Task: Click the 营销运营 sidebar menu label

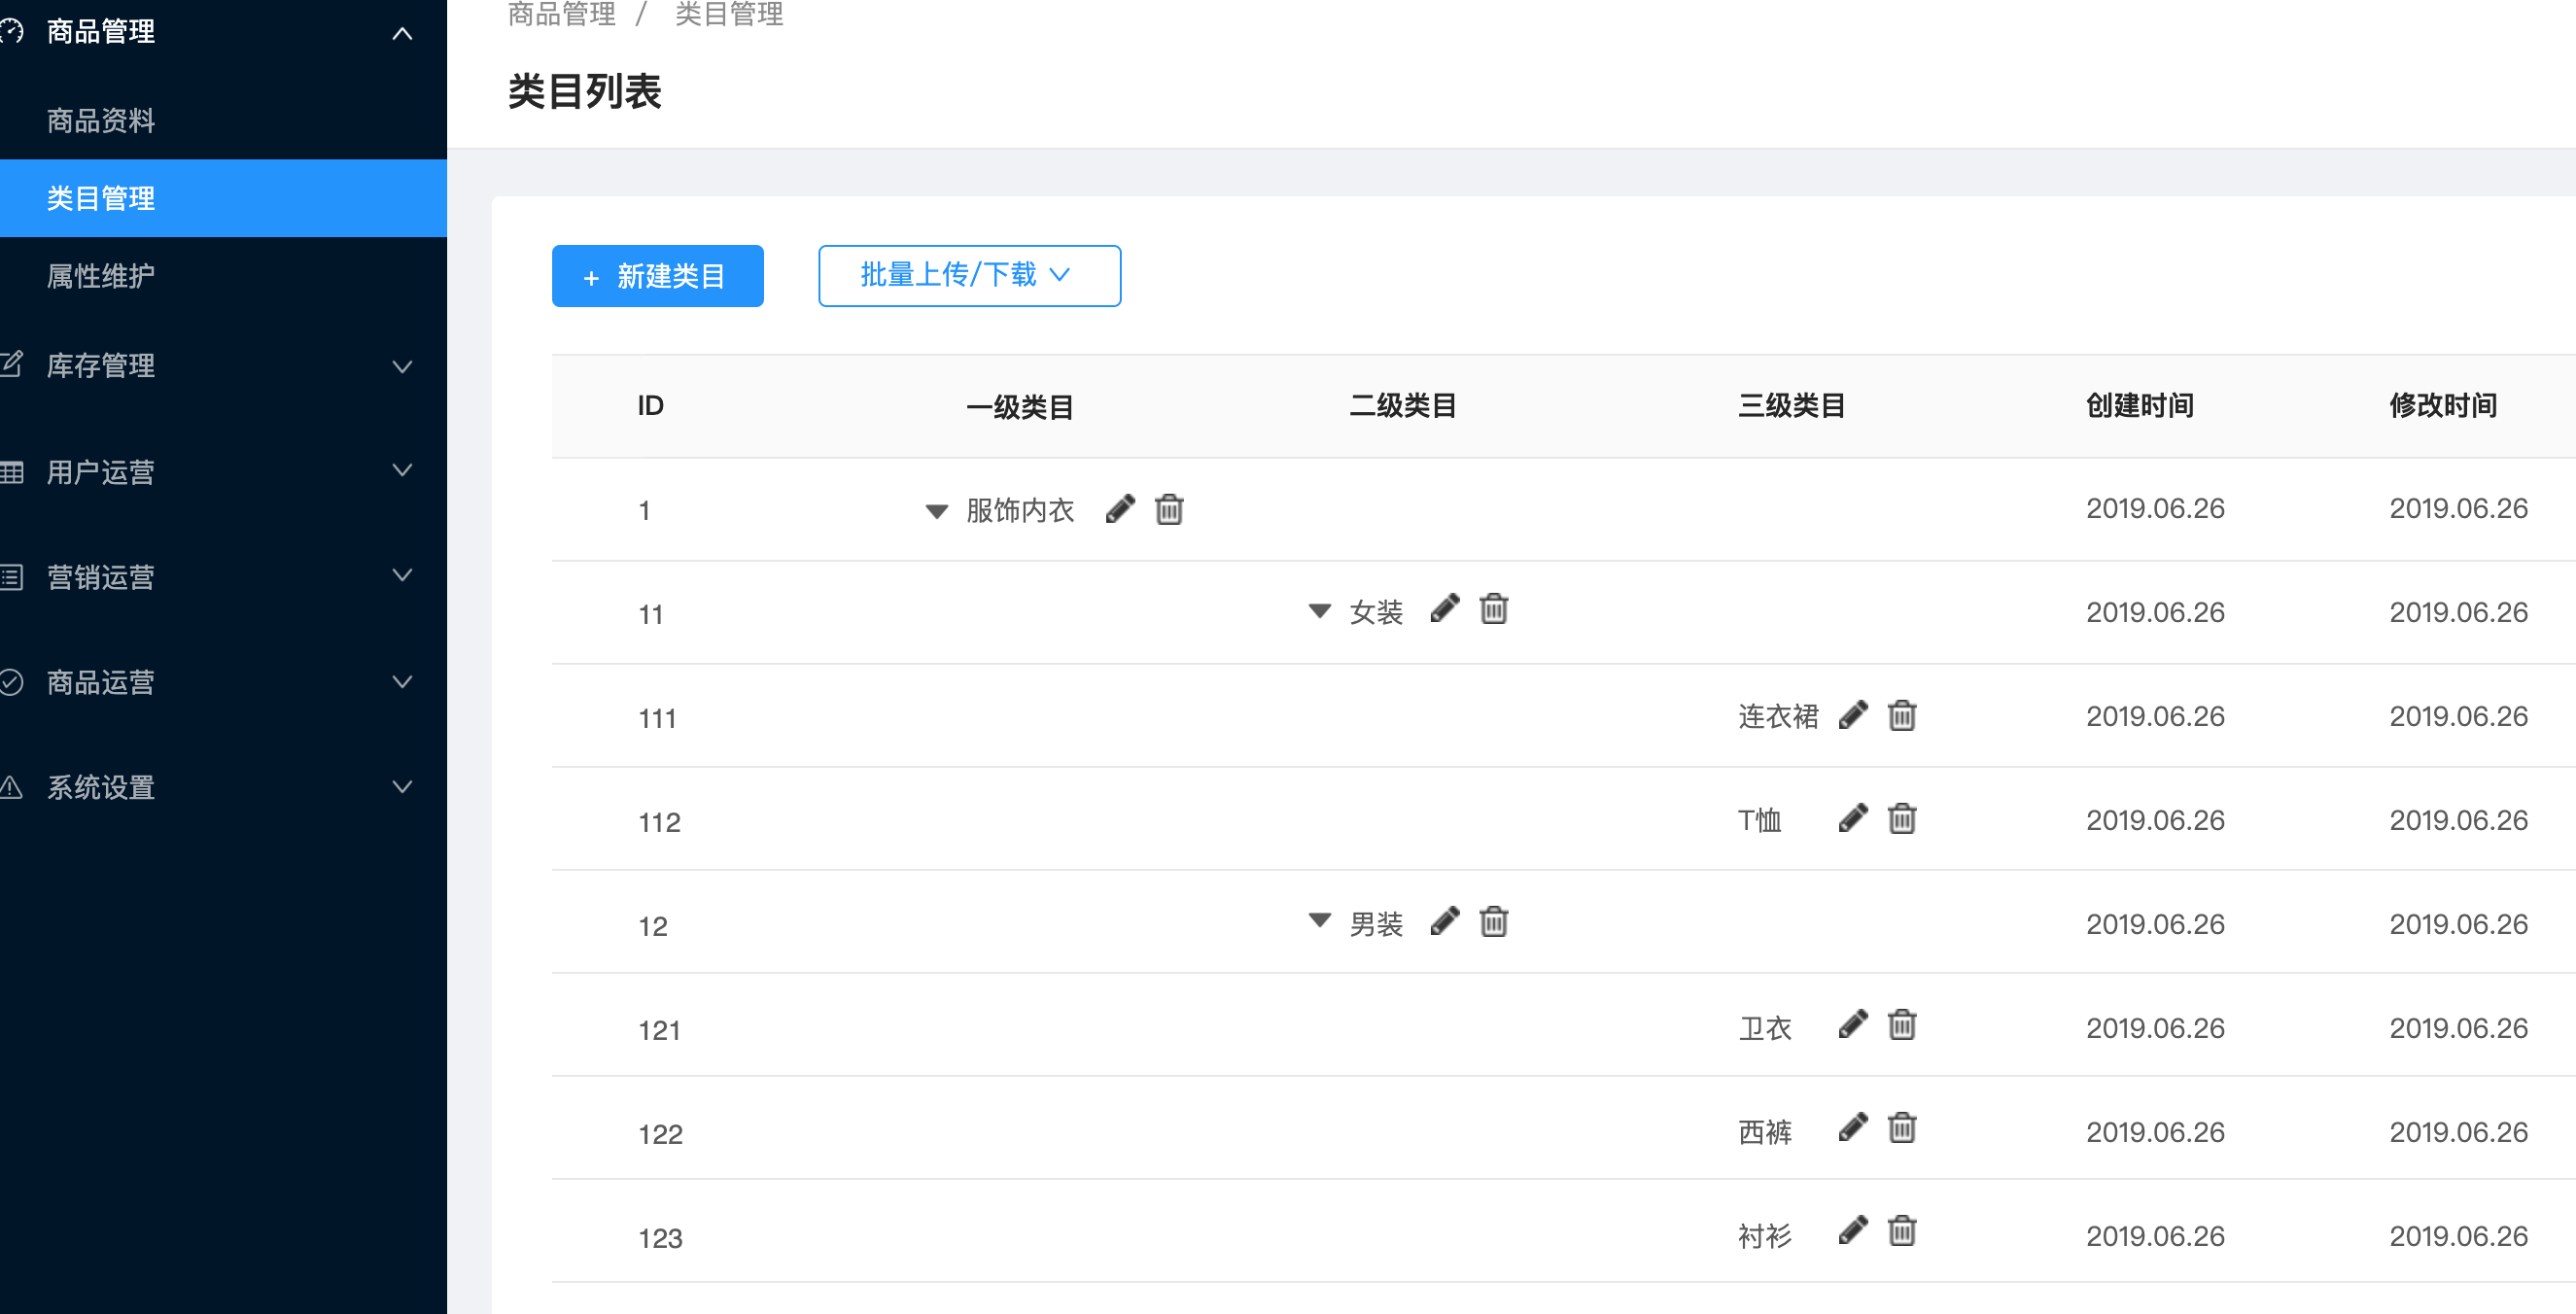Action: pyautogui.click(x=101, y=577)
